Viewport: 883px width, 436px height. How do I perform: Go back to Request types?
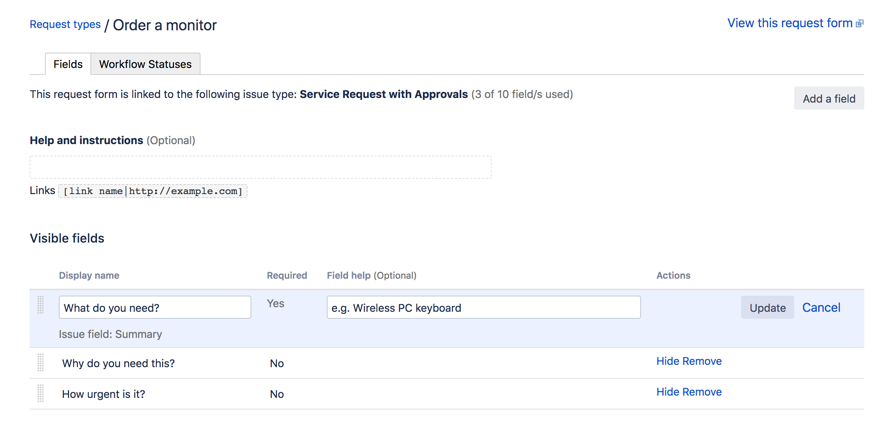65,24
